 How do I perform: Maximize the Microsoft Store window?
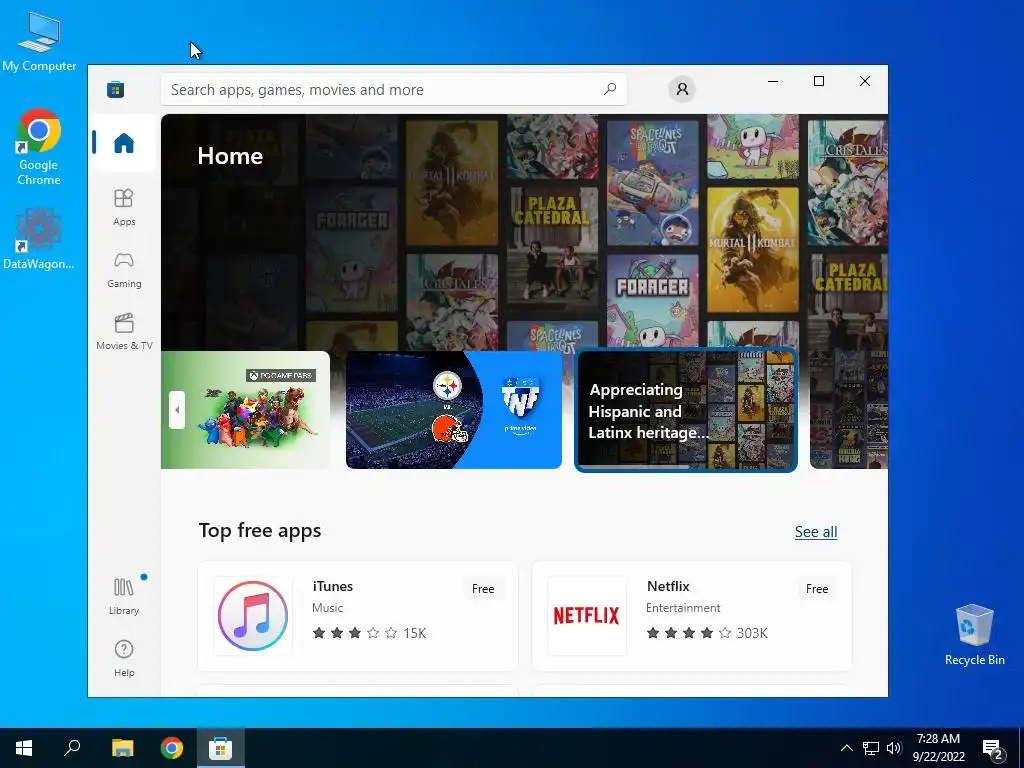point(819,81)
